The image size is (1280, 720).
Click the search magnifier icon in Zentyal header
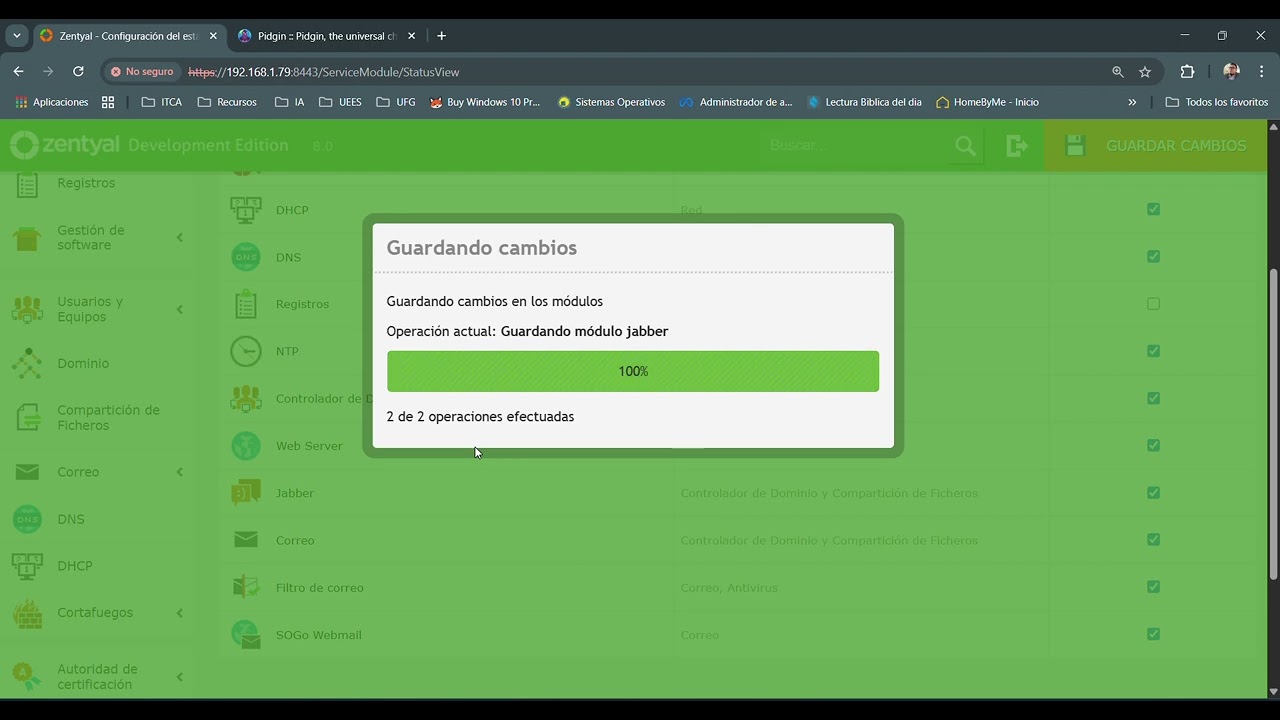[965, 146]
